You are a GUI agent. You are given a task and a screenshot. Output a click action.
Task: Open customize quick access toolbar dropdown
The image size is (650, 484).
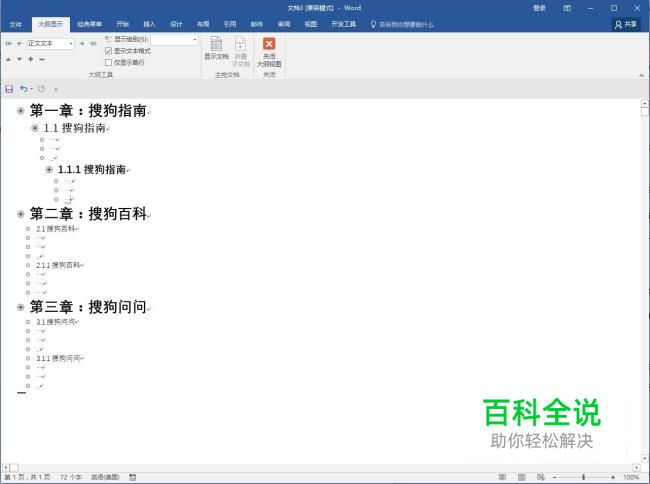(56, 90)
